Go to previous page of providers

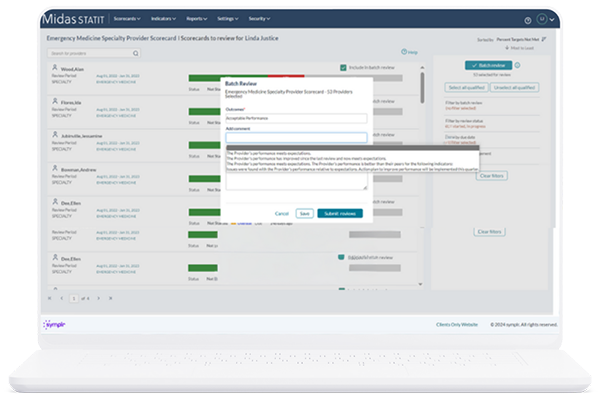pos(62,298)
